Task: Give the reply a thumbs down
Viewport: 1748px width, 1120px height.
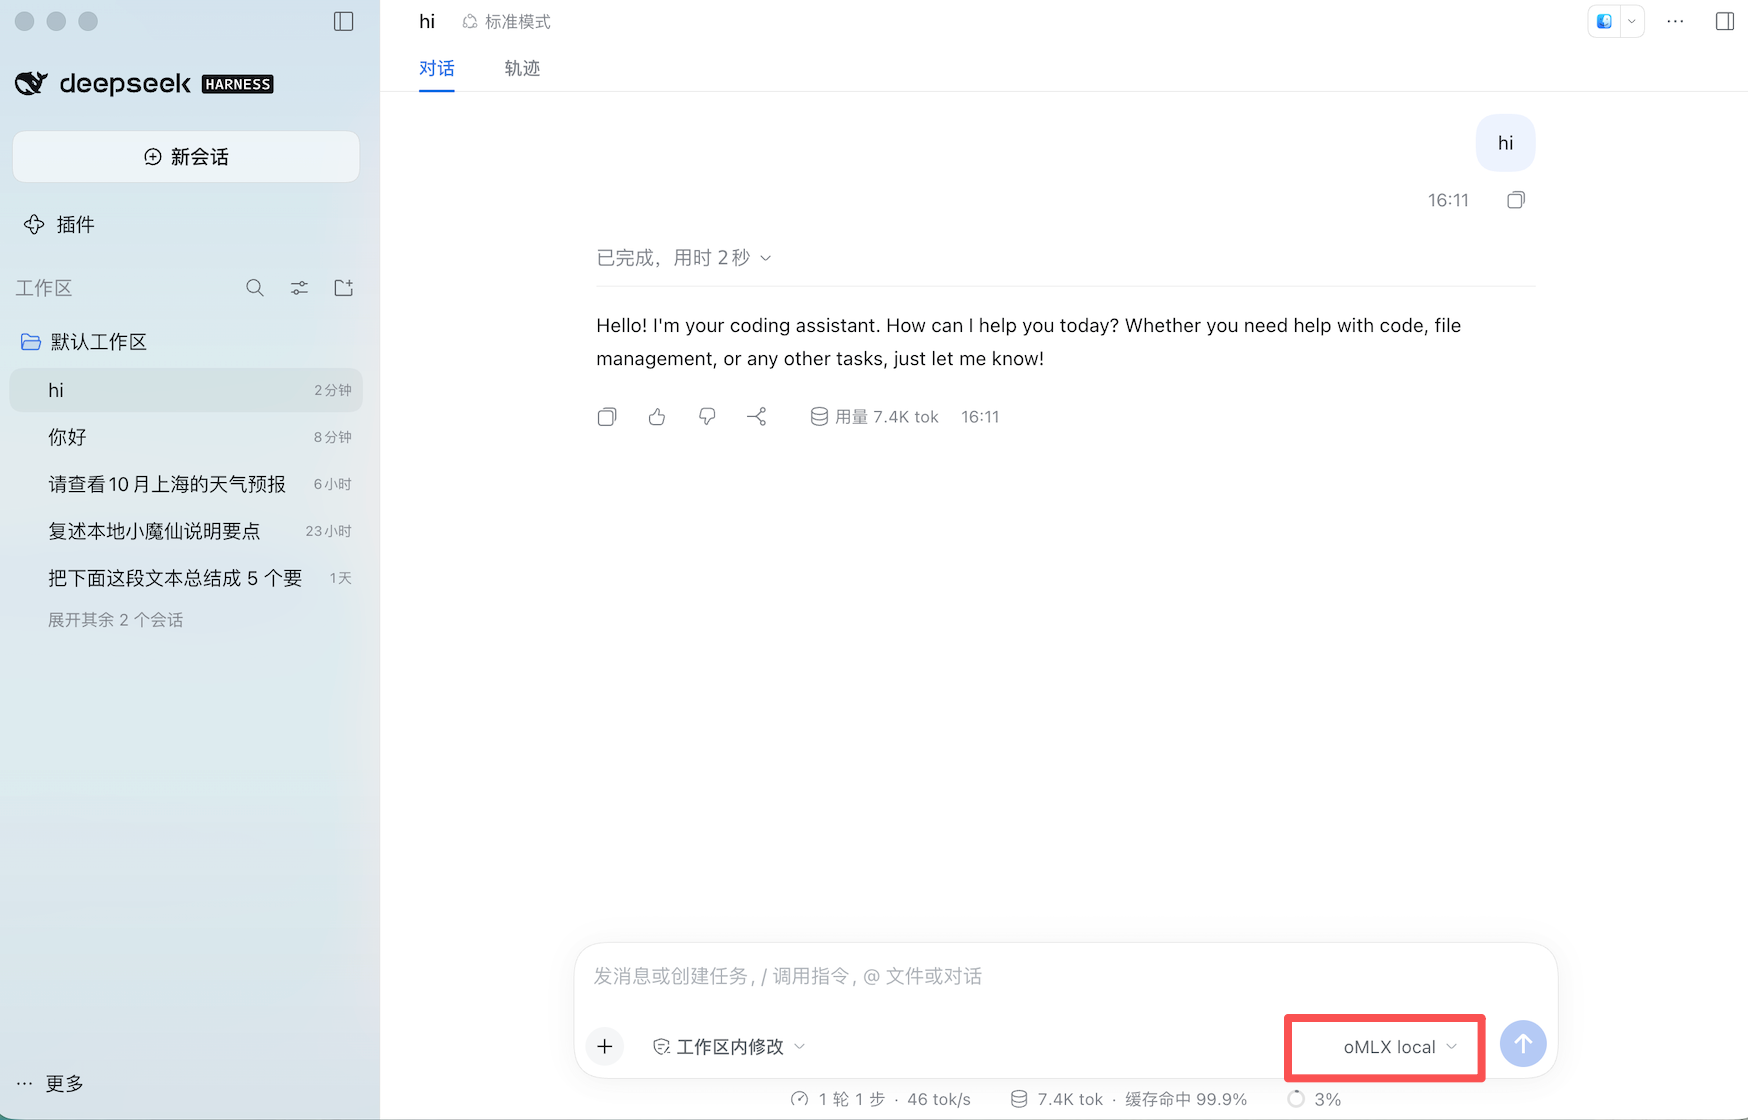Action: (x=707, y=417)
